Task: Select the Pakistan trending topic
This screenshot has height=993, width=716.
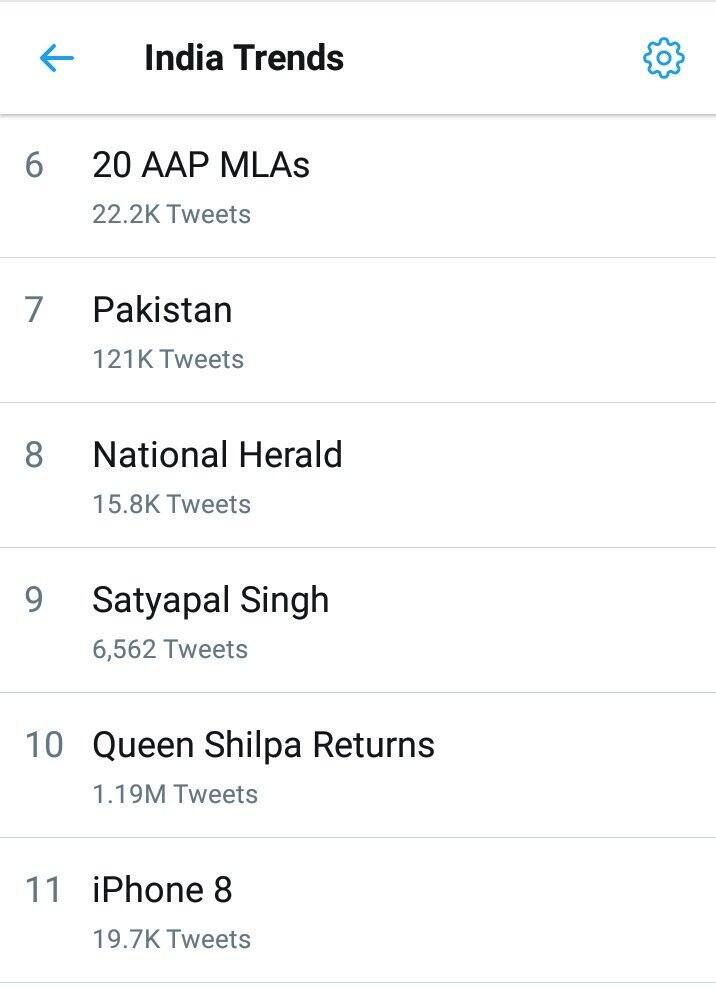Action: coord(161,310)
